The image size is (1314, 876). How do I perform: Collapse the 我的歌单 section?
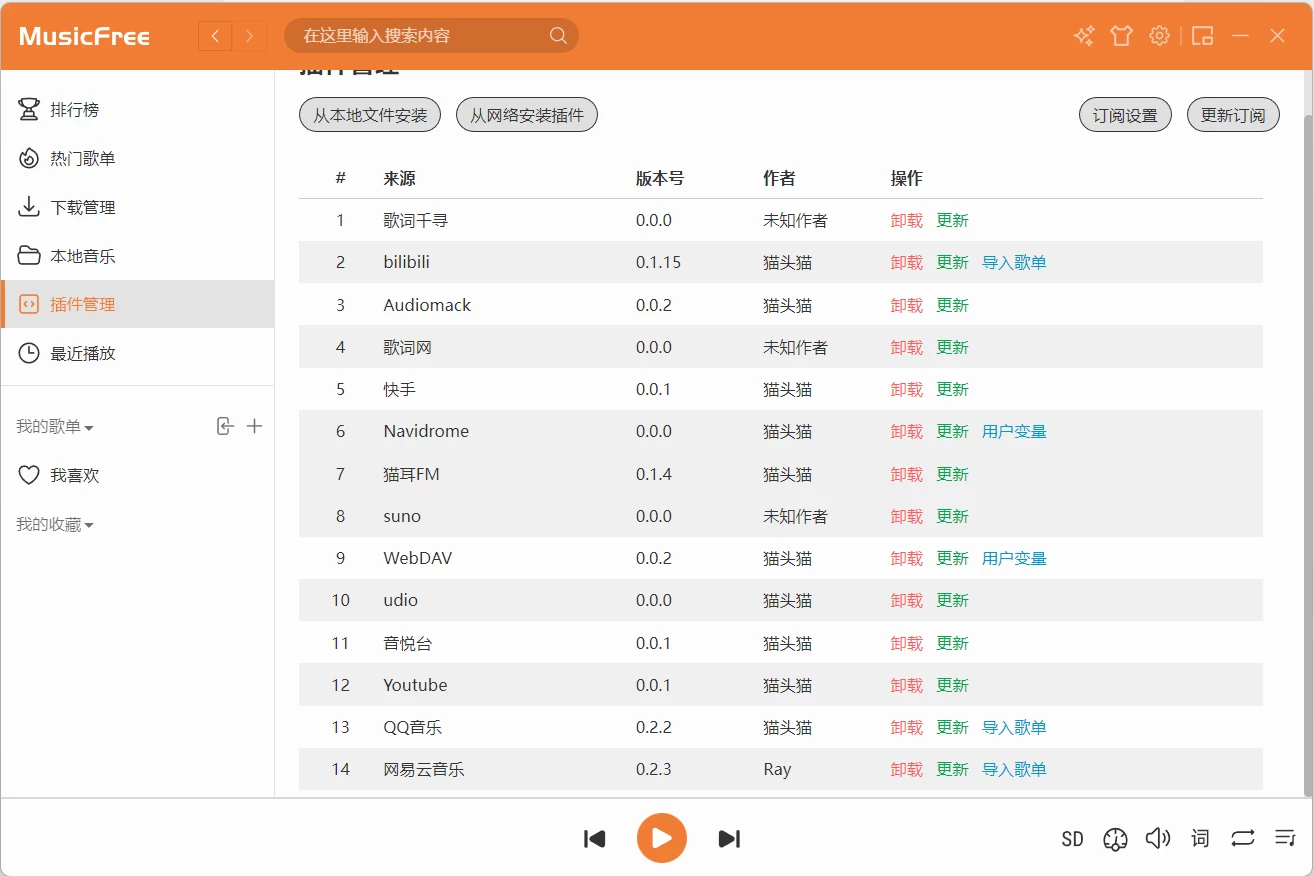55,427
